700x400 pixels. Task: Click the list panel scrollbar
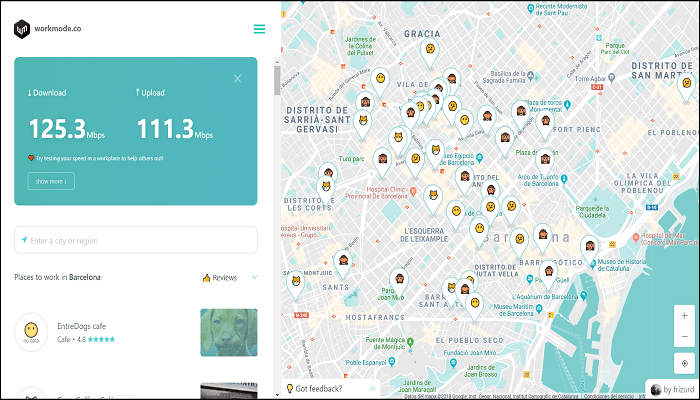(x=277, y=80)
